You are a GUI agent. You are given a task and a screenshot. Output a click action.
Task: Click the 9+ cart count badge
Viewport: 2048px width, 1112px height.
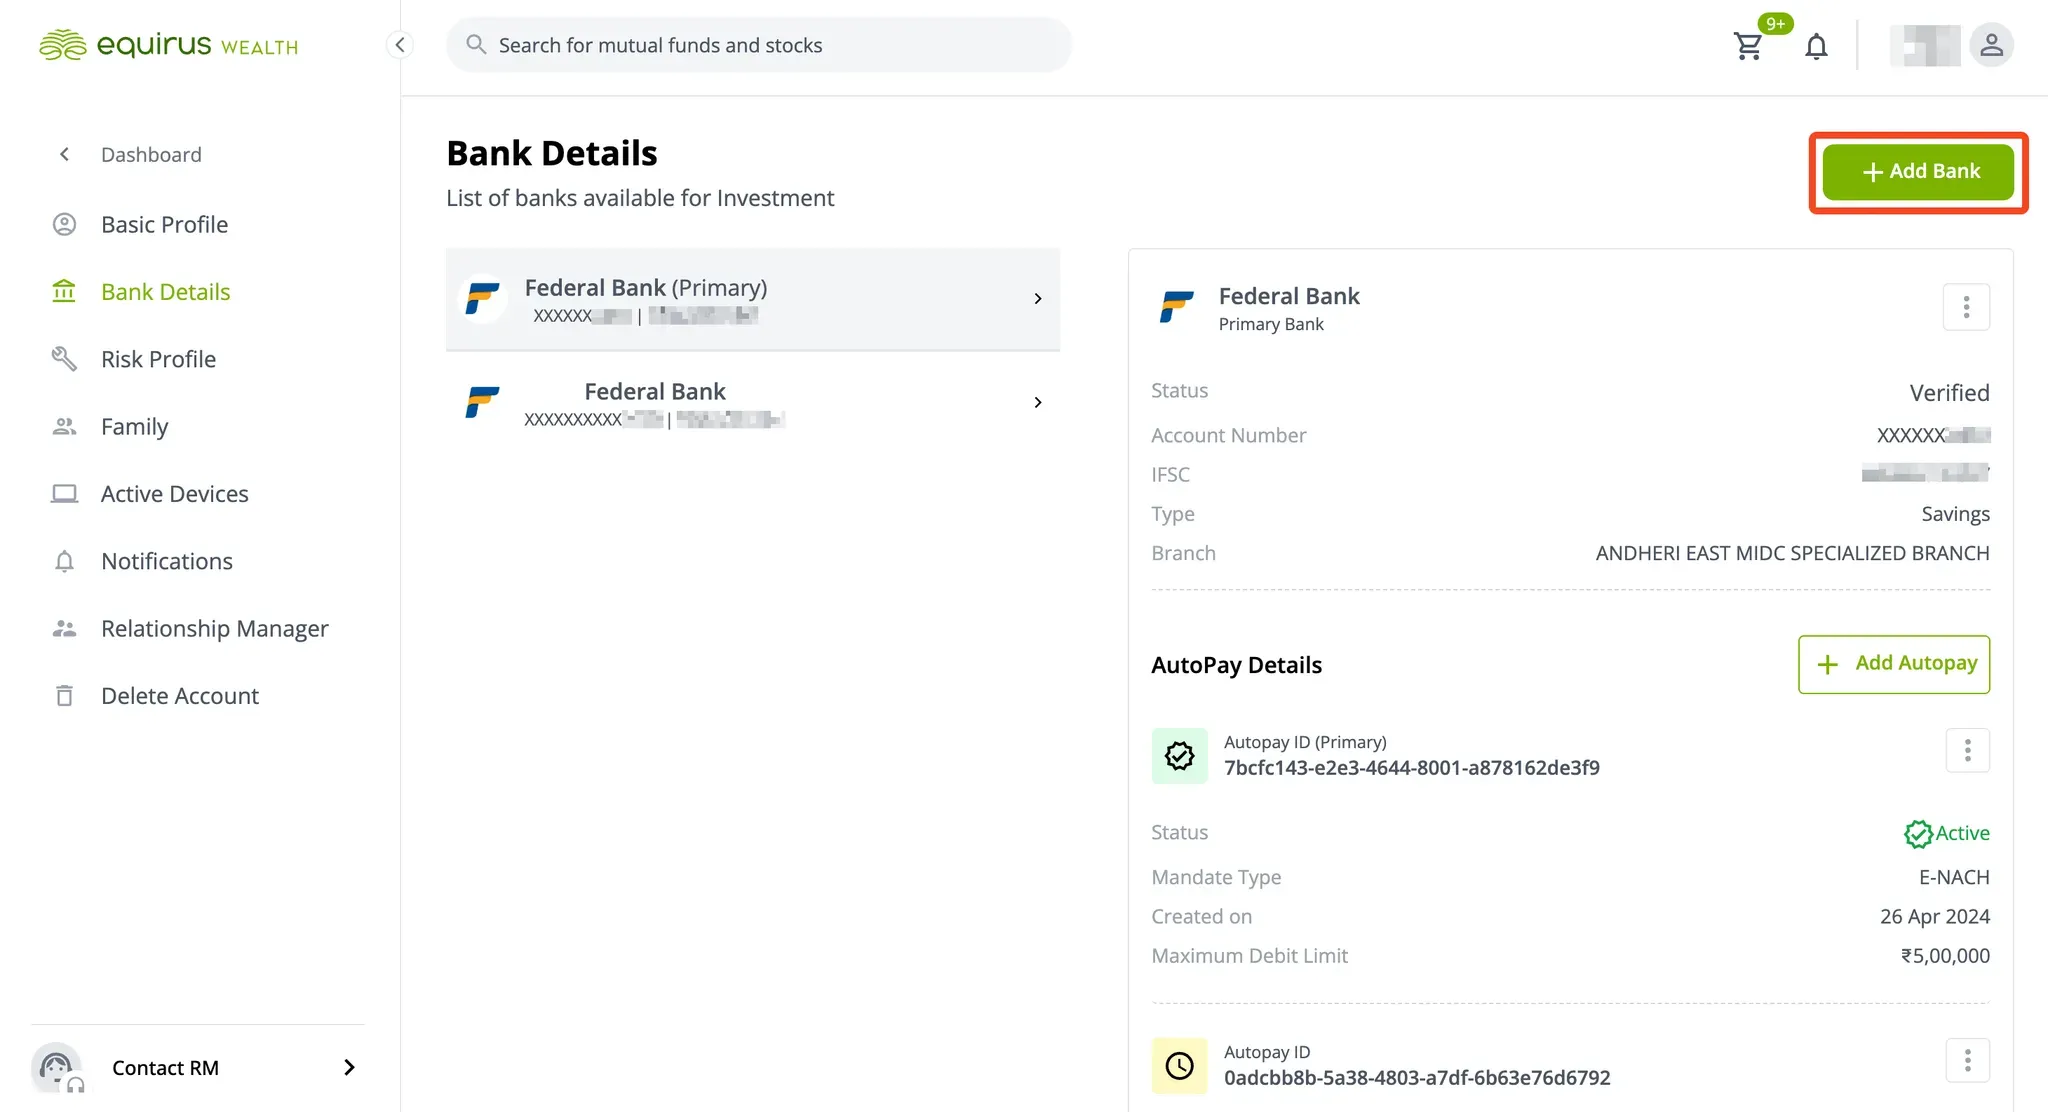1775,23
